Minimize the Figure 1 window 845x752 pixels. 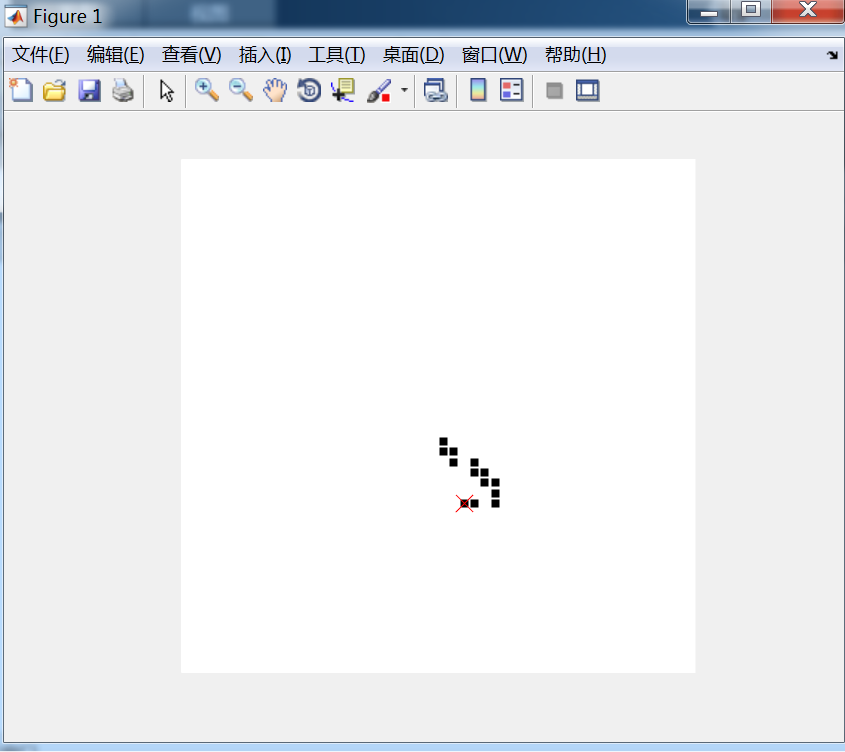[709, 11]
